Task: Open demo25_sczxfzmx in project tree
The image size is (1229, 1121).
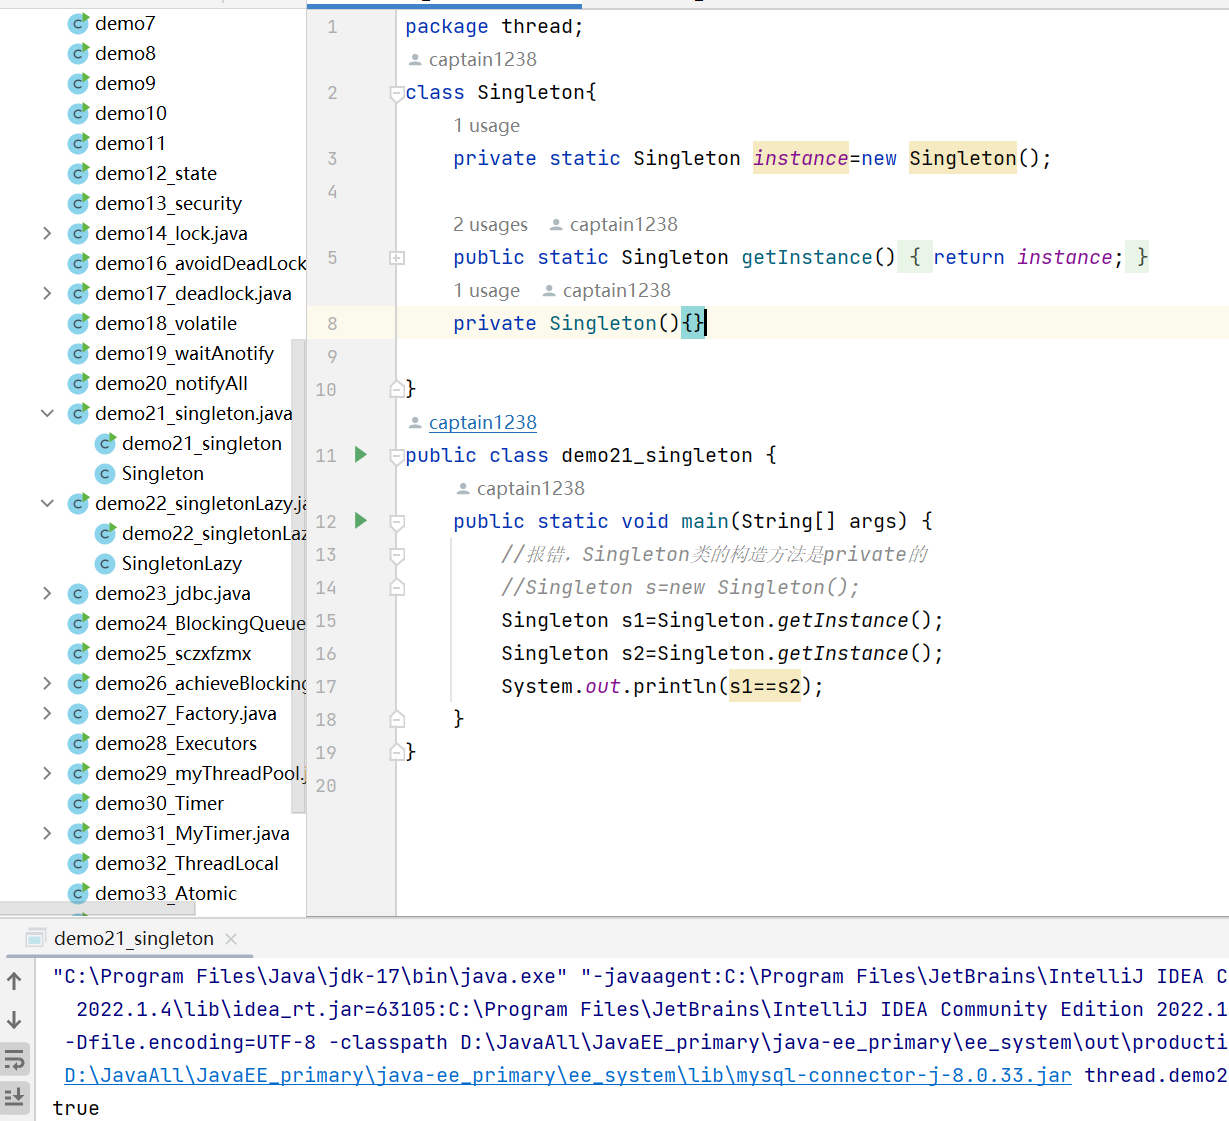Action: [173, 653]
